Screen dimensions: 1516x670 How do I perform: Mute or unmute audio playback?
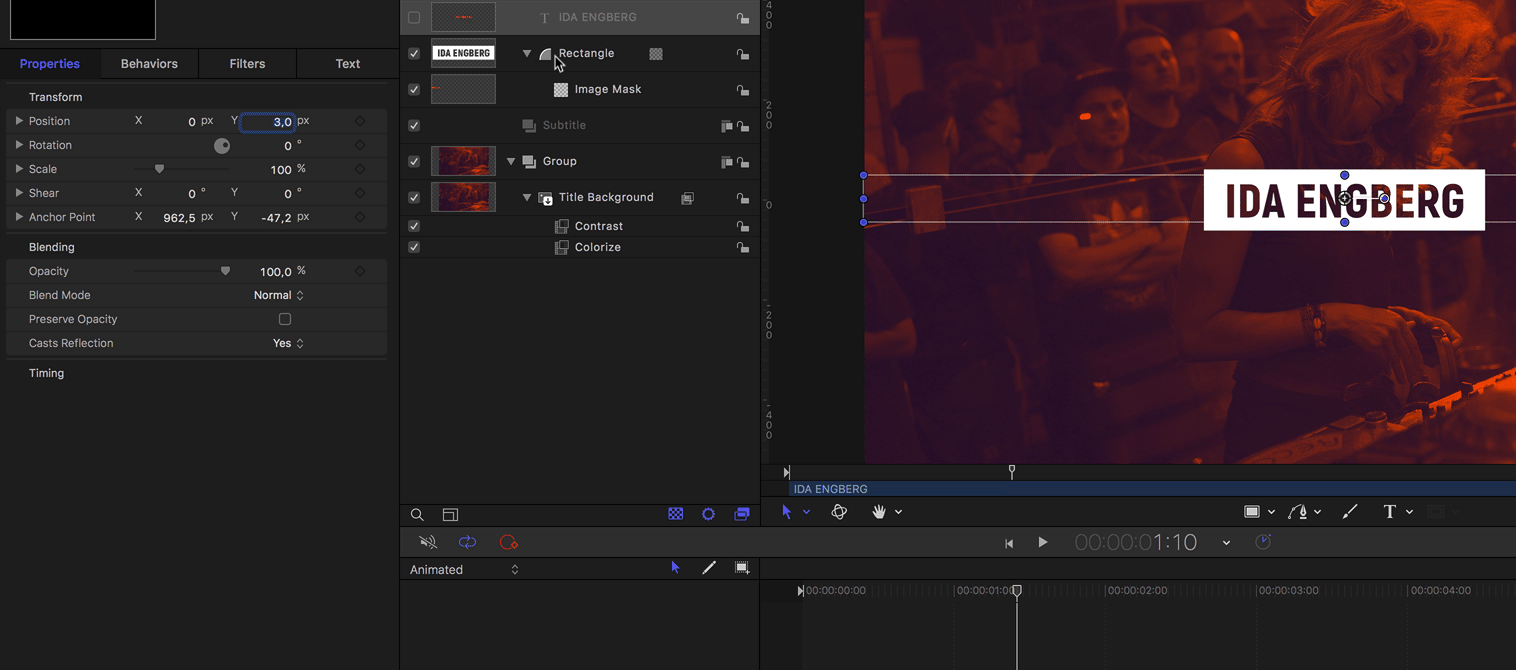point(428,542)
